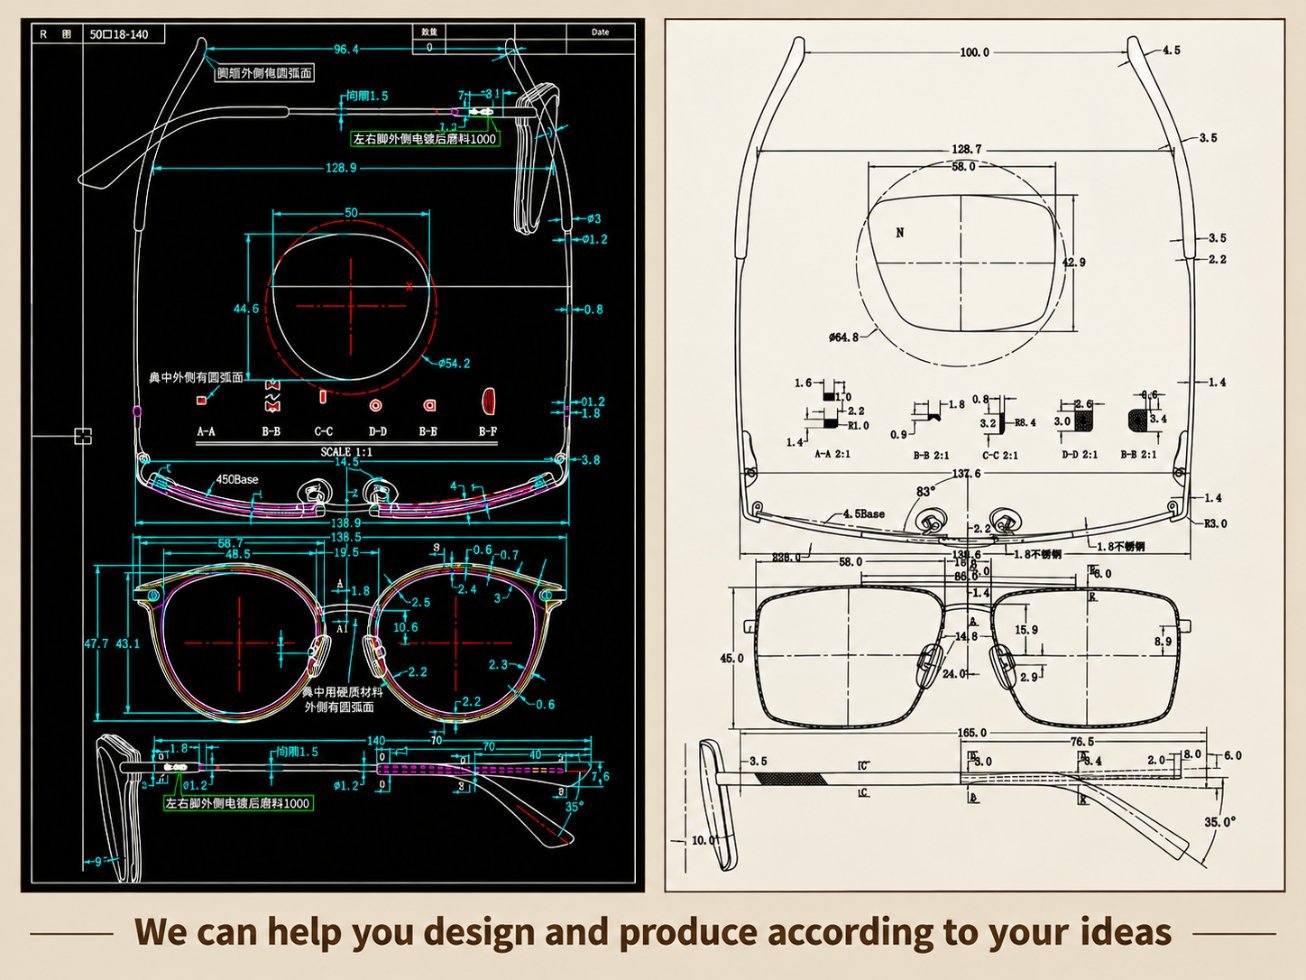Open the beige square-glasses blueprint drawing
The image size is (1306, 980).
[974, 455]
